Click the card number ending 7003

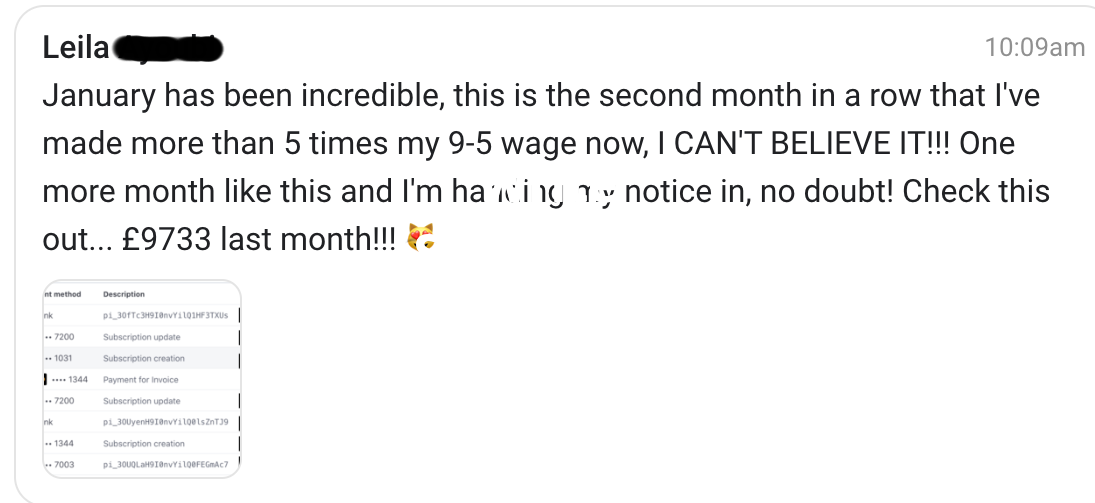tap(59, 465)
